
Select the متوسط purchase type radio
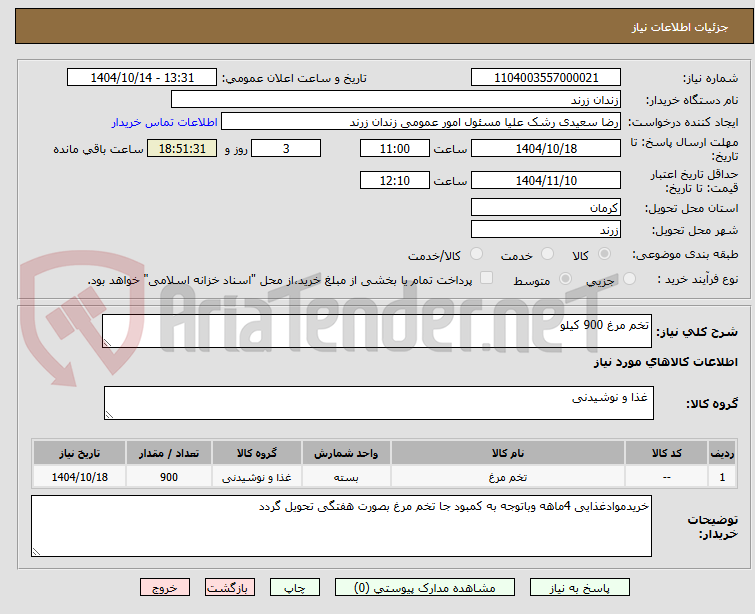565,278
